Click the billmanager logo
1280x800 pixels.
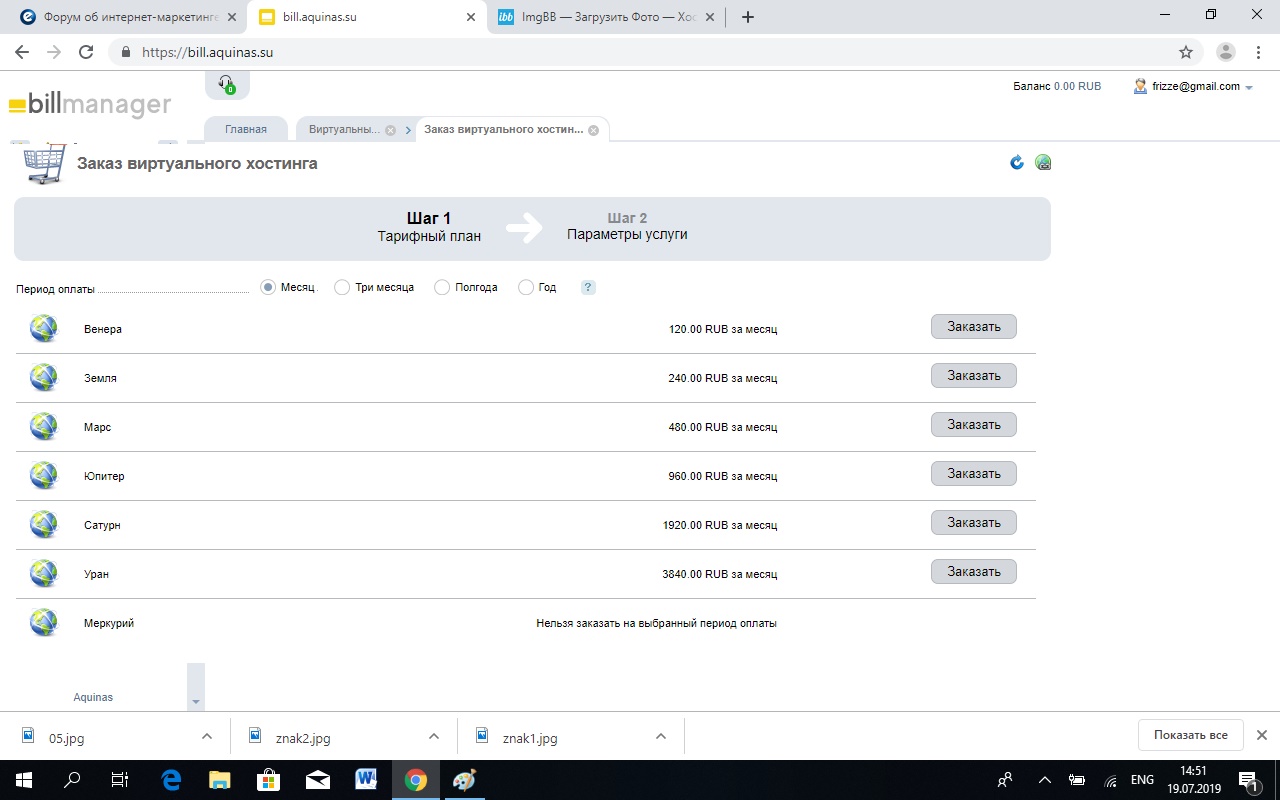pyautogui.click(x=90, y=104)
